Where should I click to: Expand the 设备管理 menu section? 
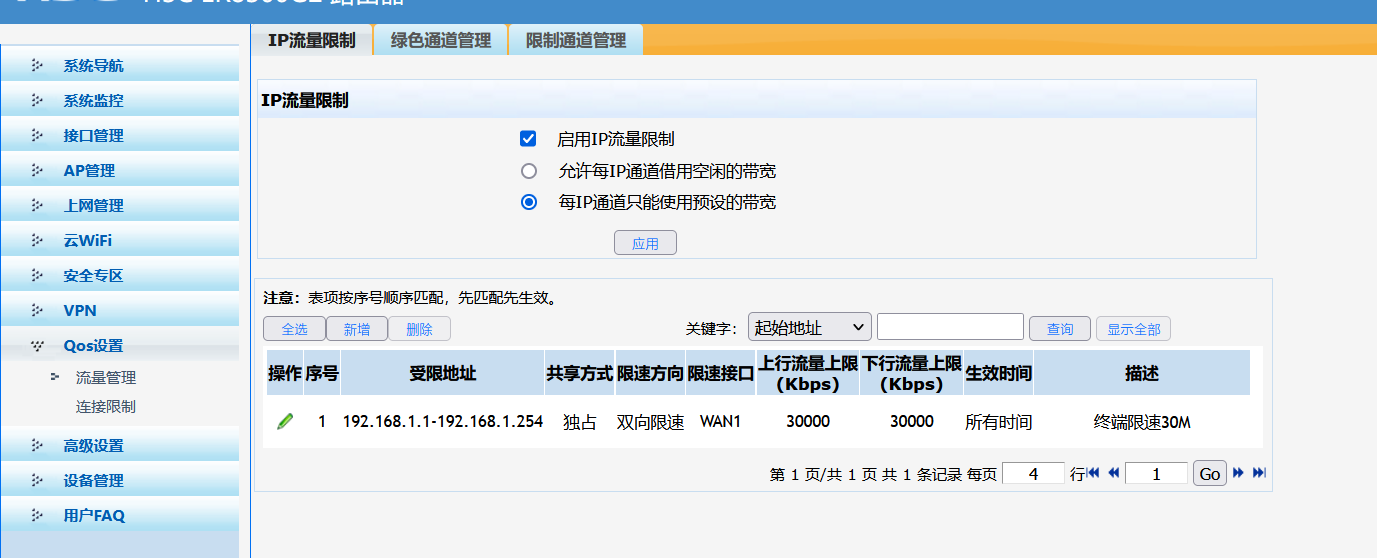pos(120,481)
